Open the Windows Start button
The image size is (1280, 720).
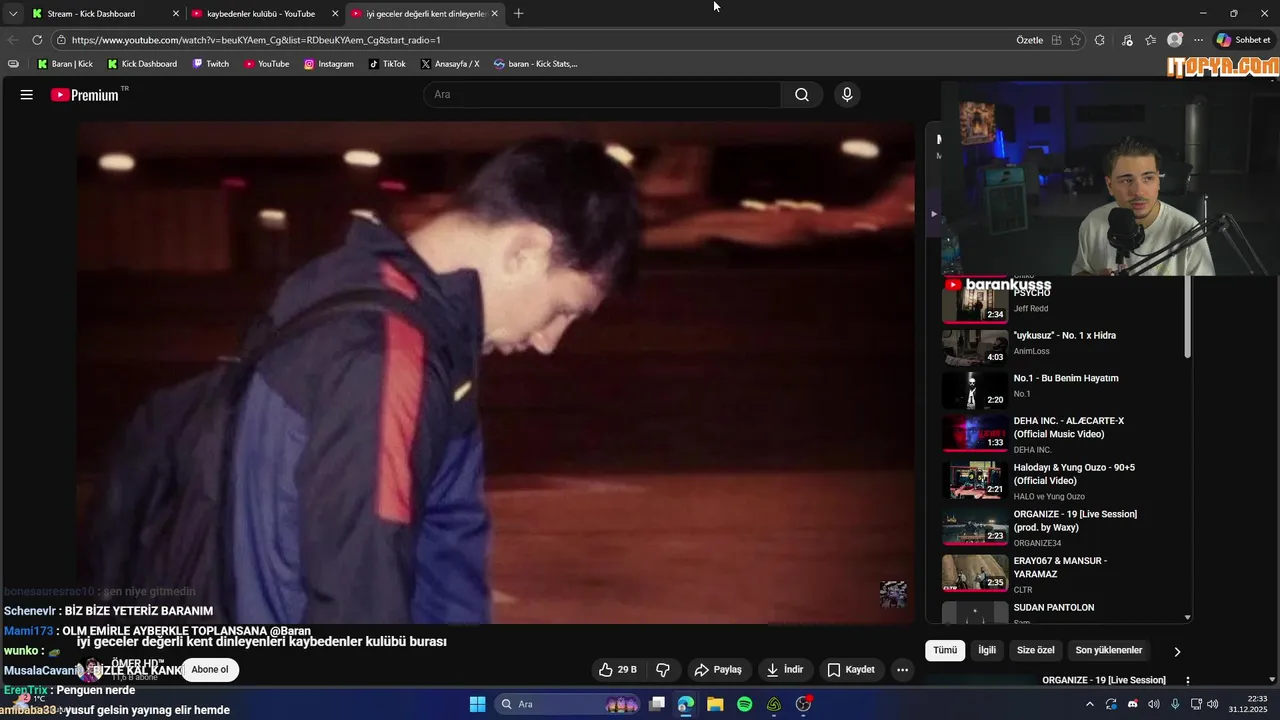pyautogui.click(x=477, y=704)
